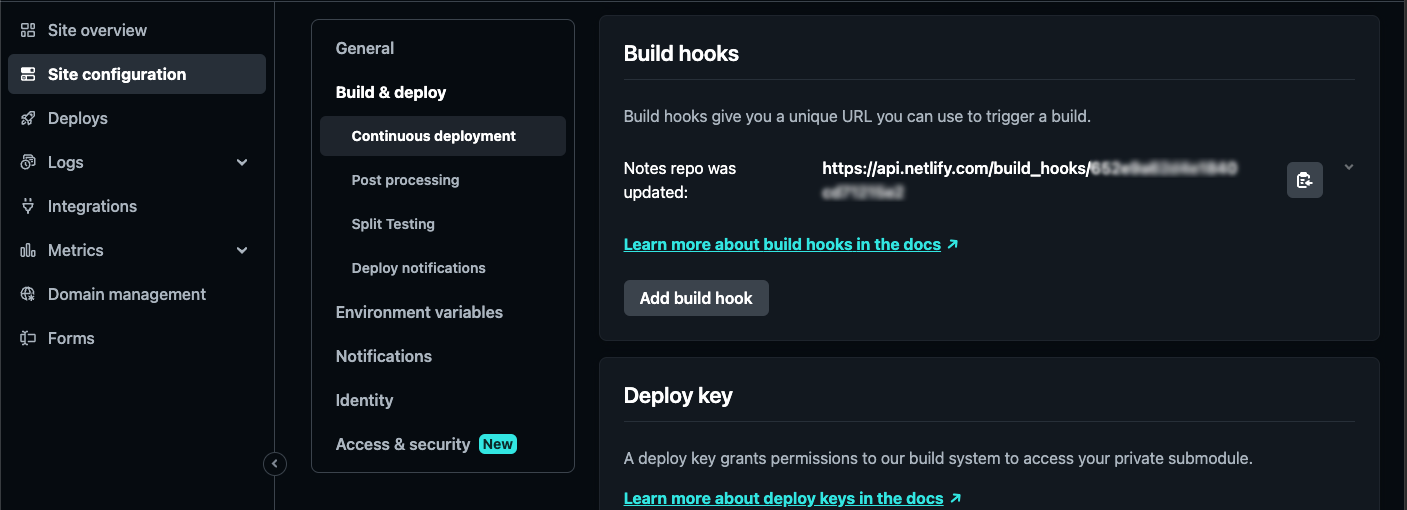Click the Deploys rocket icon
The image size is (1407, 510).
point(28,118)
